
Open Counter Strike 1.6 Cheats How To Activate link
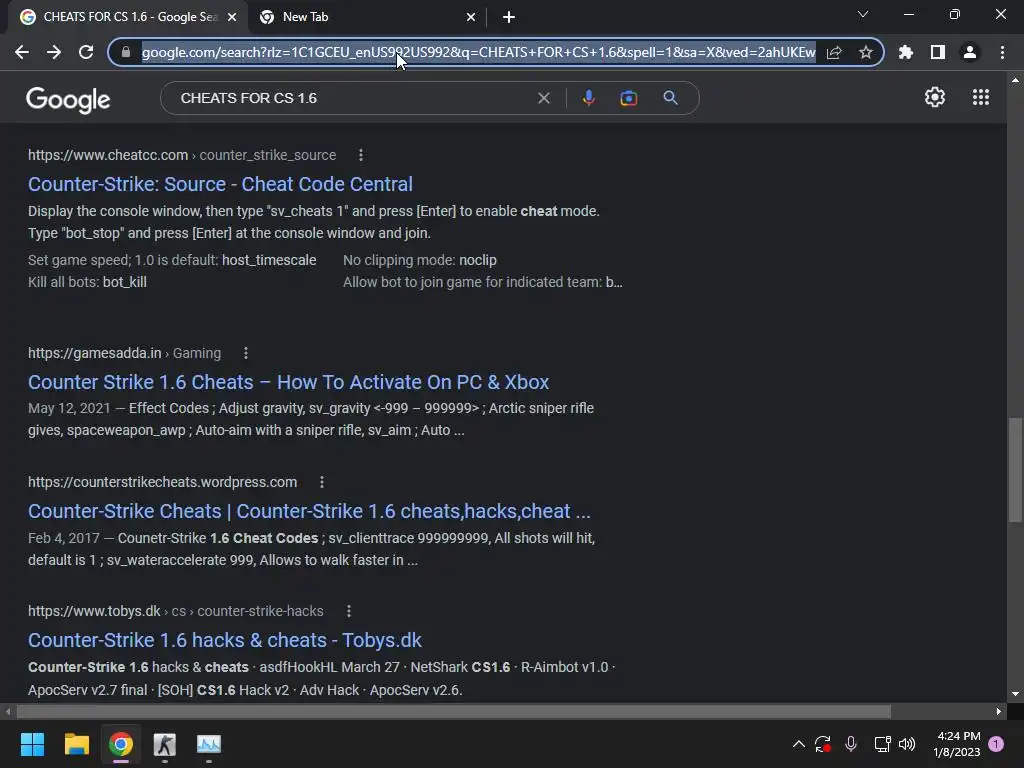[x=288, y=382]
